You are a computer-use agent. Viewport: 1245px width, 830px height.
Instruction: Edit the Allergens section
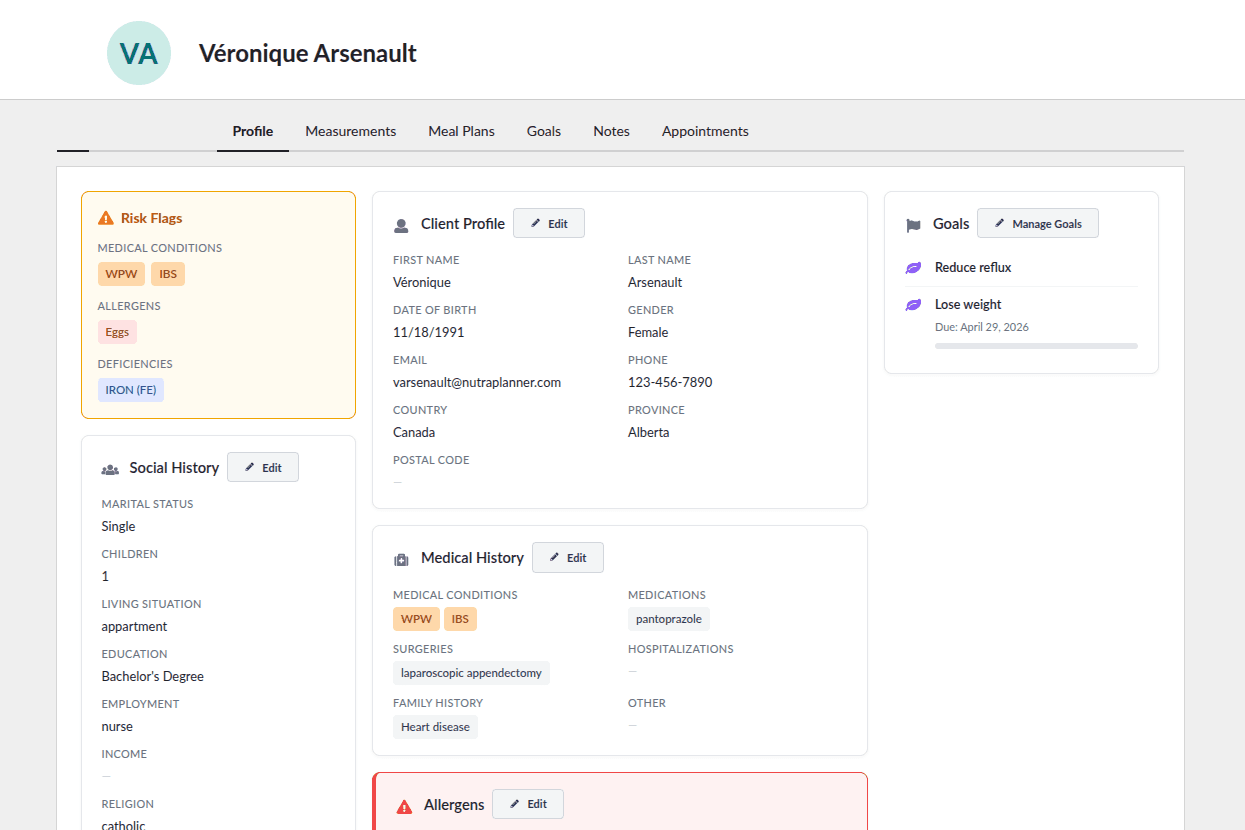(x=527, y=804)
